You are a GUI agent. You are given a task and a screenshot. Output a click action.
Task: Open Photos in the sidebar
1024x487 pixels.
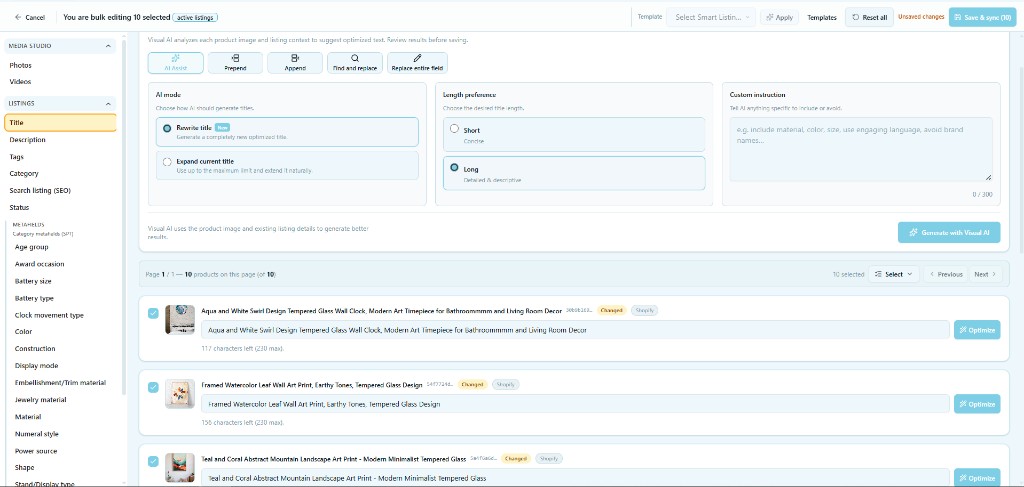[20, 65]
